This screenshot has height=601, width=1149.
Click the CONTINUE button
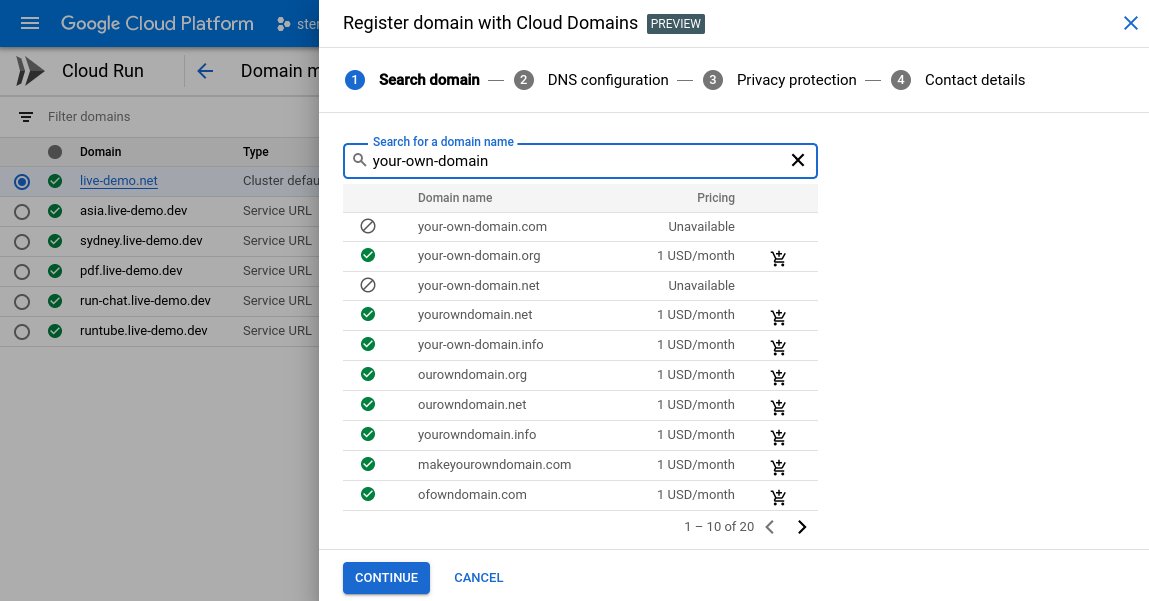click(386, 578)
